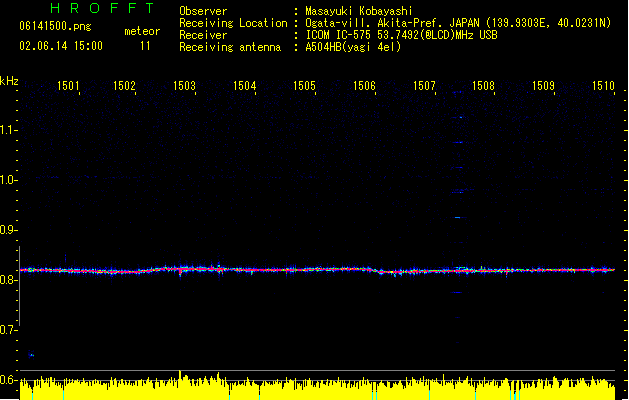Click the 1501 time marker

[68, 86]
